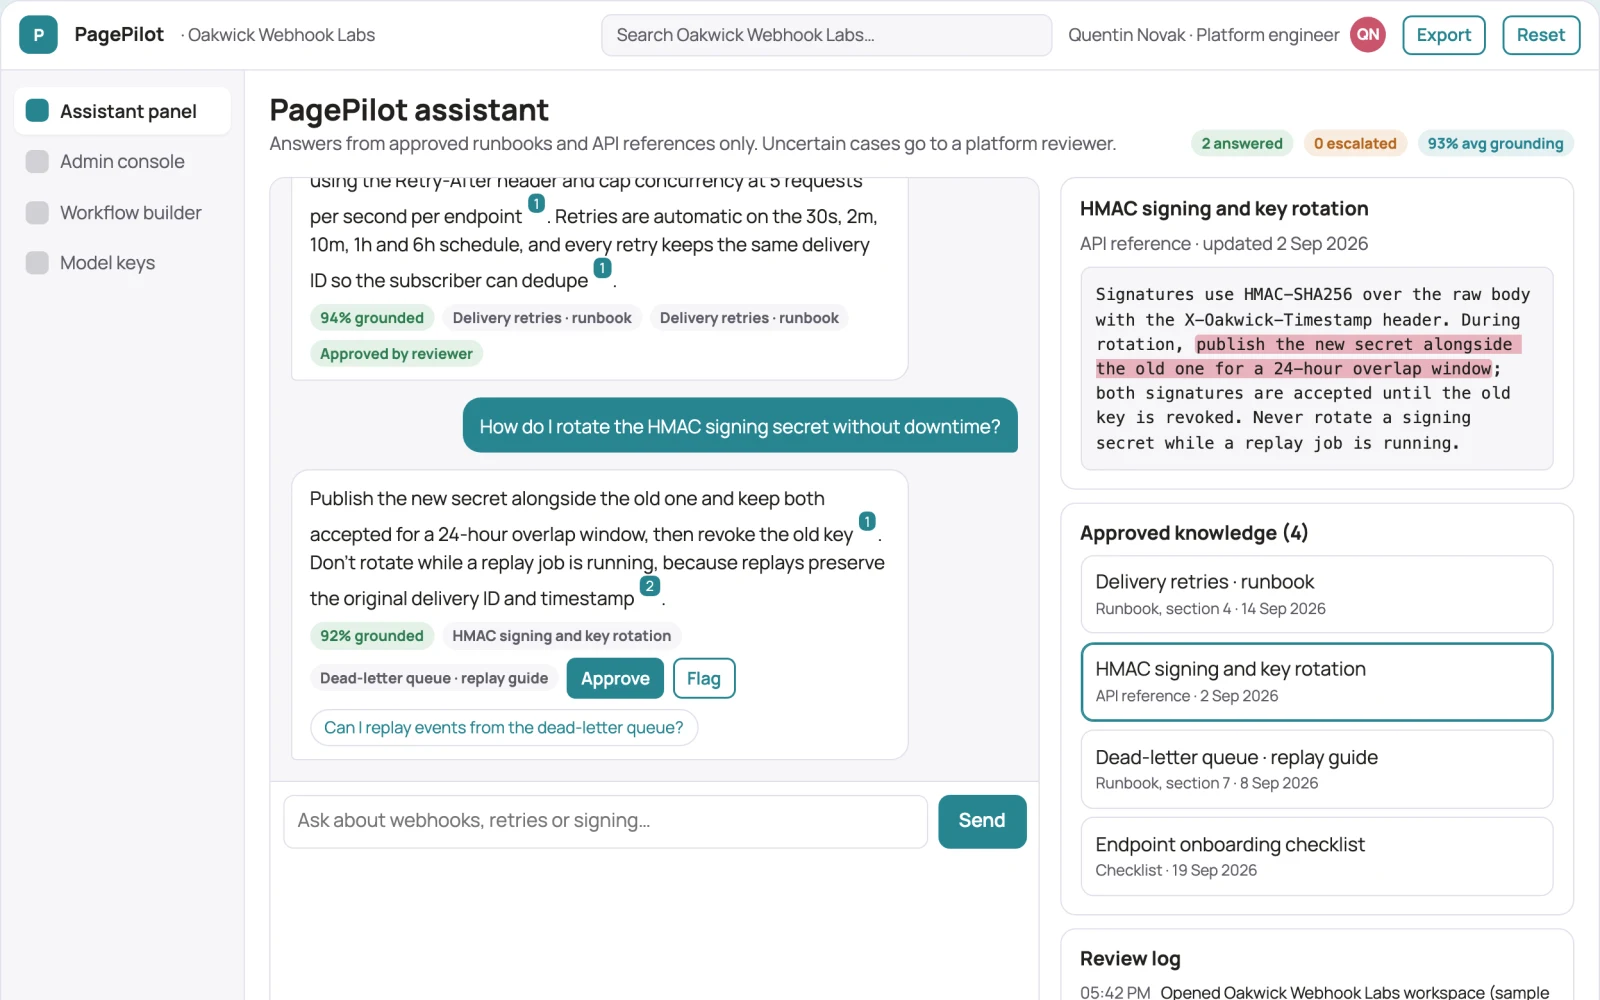The width and height of the screenshot is (1600, 1000).
Task: Focus the Search Oakwick Webhook Labs field
Action: [826, 35]
